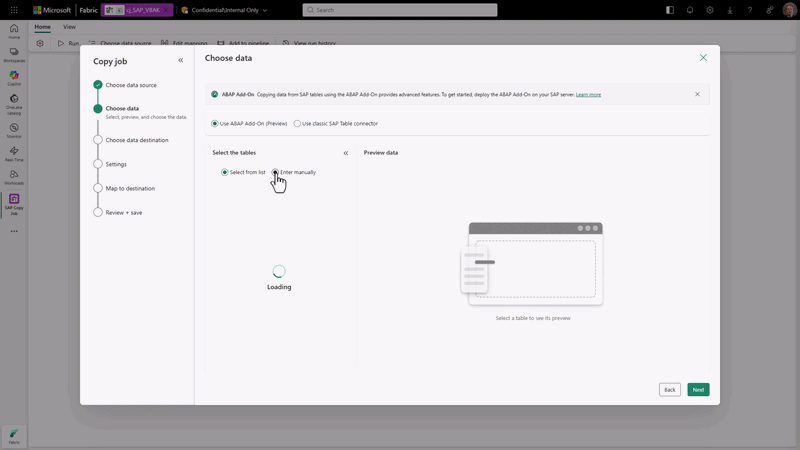This screenshot has width=800, height=450.
Task: Select Use ABAP Add-On (Preview) radio
Action: [215, 123]
